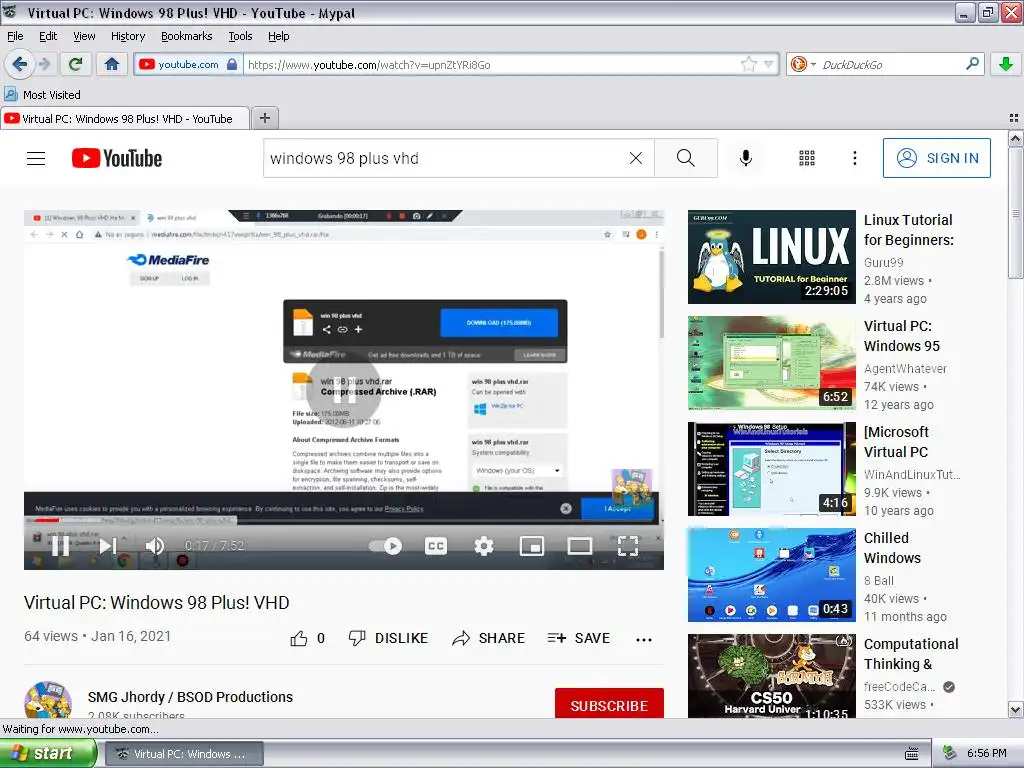Open the player settings gear
Screen dimensions: 1024x768
click(483, 546)
